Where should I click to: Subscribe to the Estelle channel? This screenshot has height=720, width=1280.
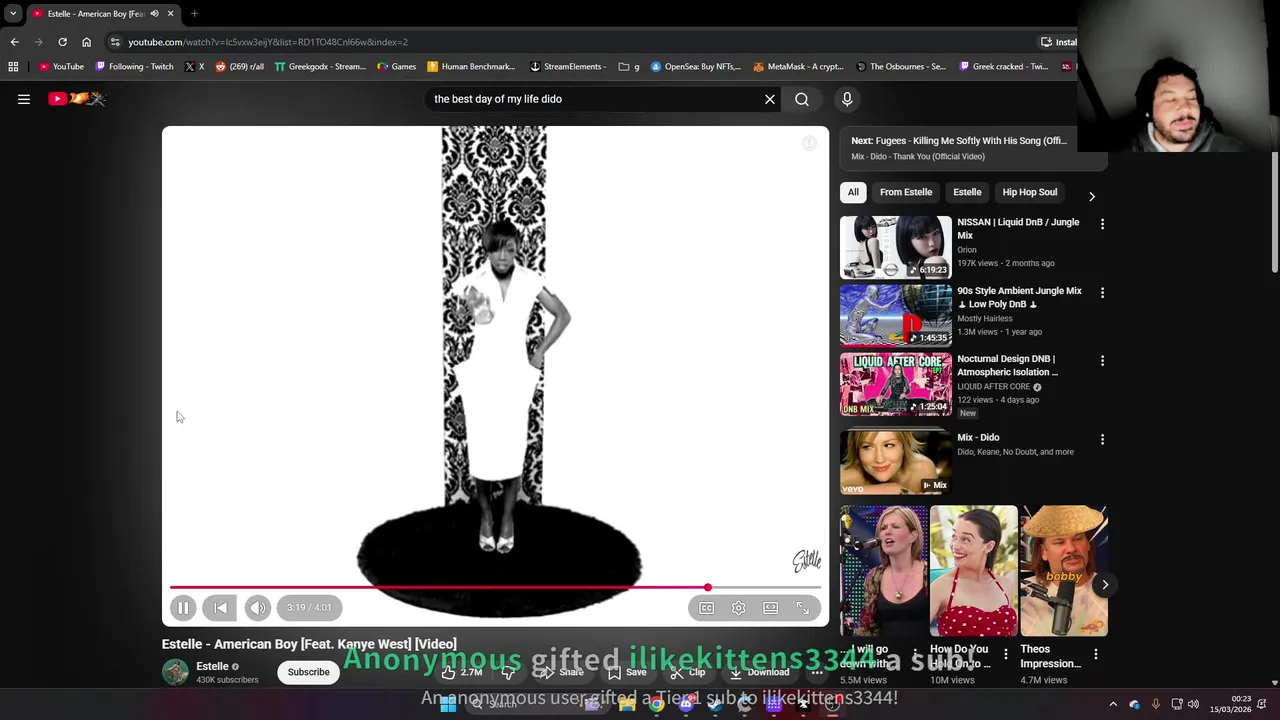(308, 672)
